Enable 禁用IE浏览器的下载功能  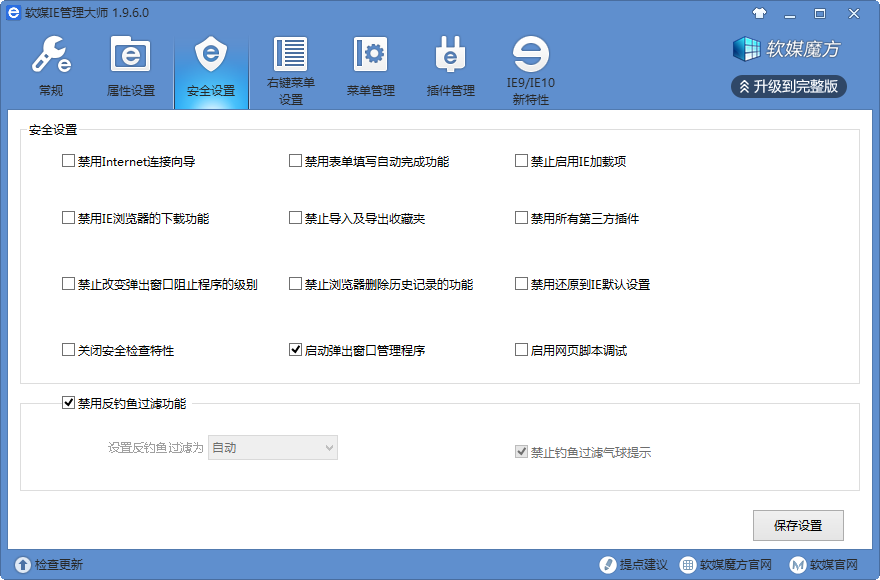tap(68, 218)
